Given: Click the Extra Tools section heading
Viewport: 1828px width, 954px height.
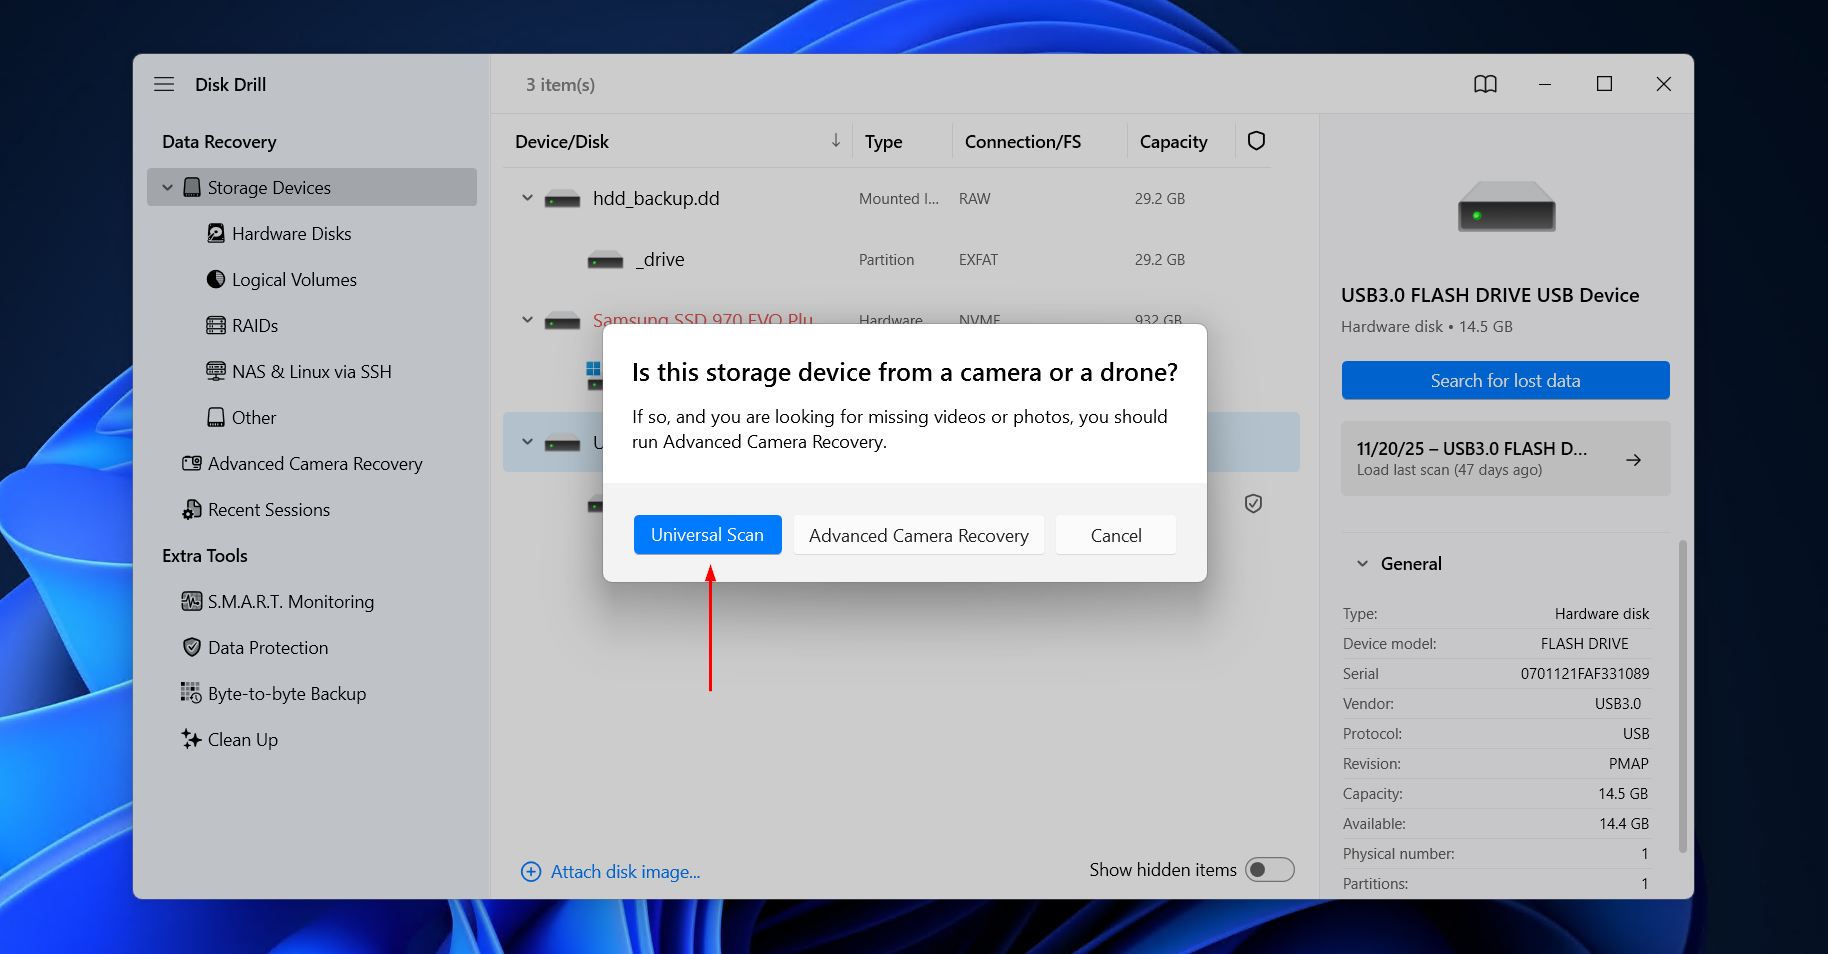Looking at the screenshot, I should pos(205,555).
